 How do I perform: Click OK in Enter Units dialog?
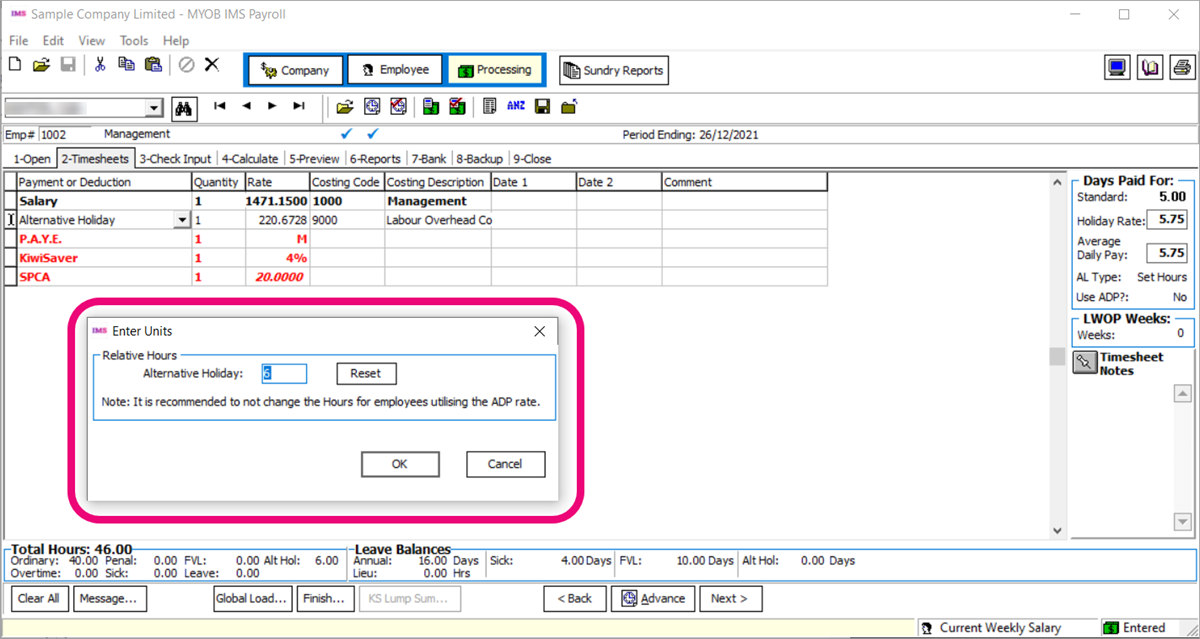[x=400, y=464]
